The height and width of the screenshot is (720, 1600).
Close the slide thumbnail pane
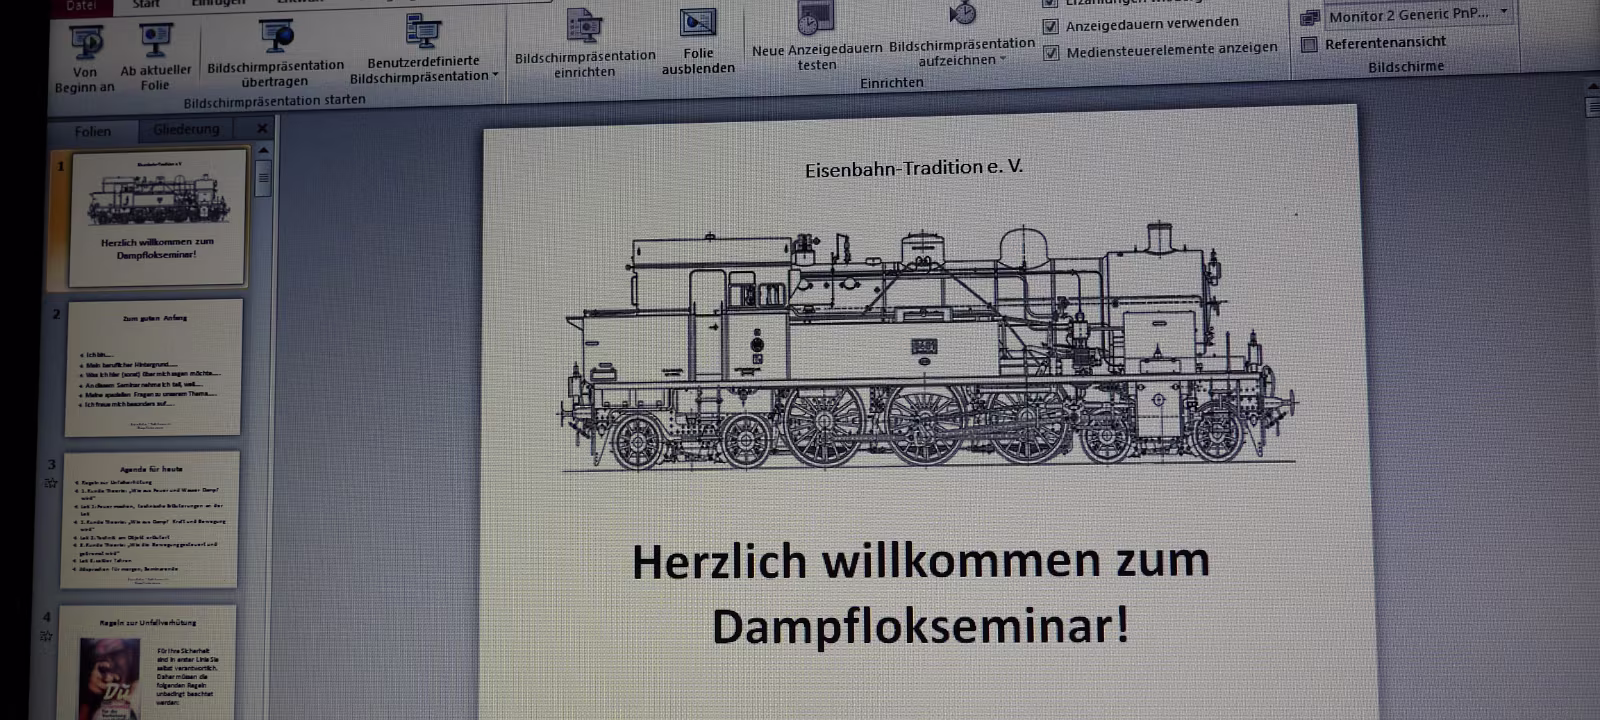tap(262, 129)
